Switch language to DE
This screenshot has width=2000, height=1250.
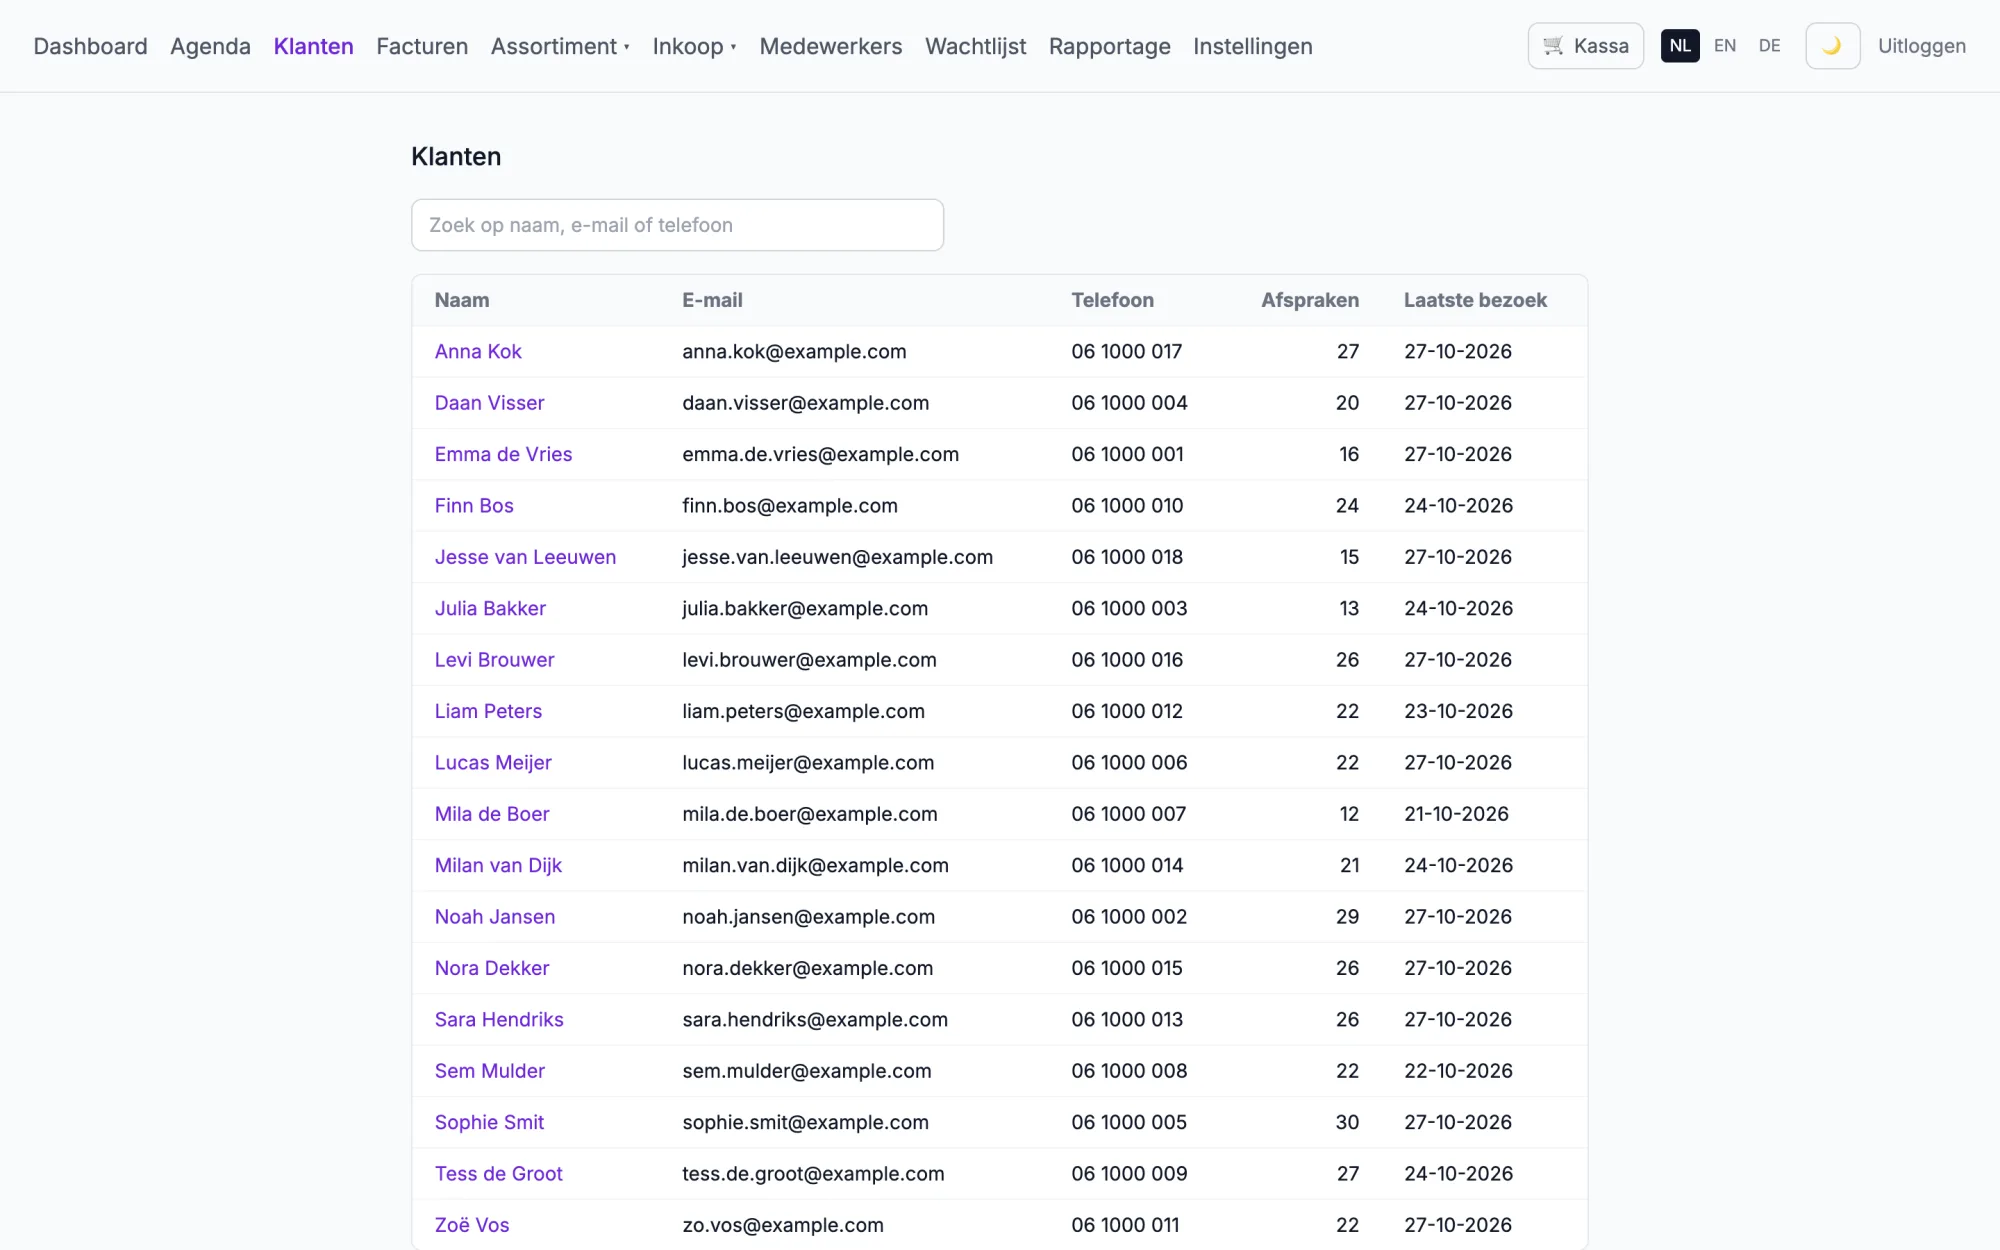coord(1769,46)
